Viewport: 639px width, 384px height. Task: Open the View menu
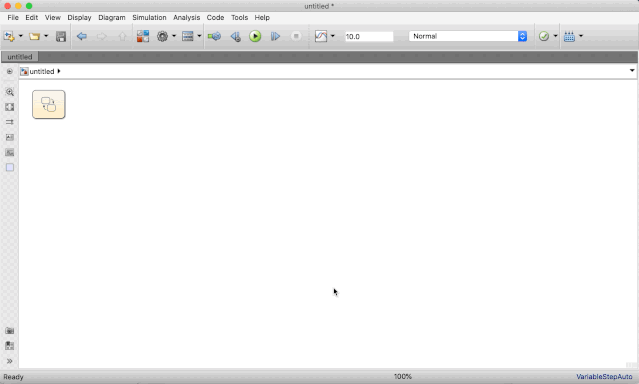53,18
